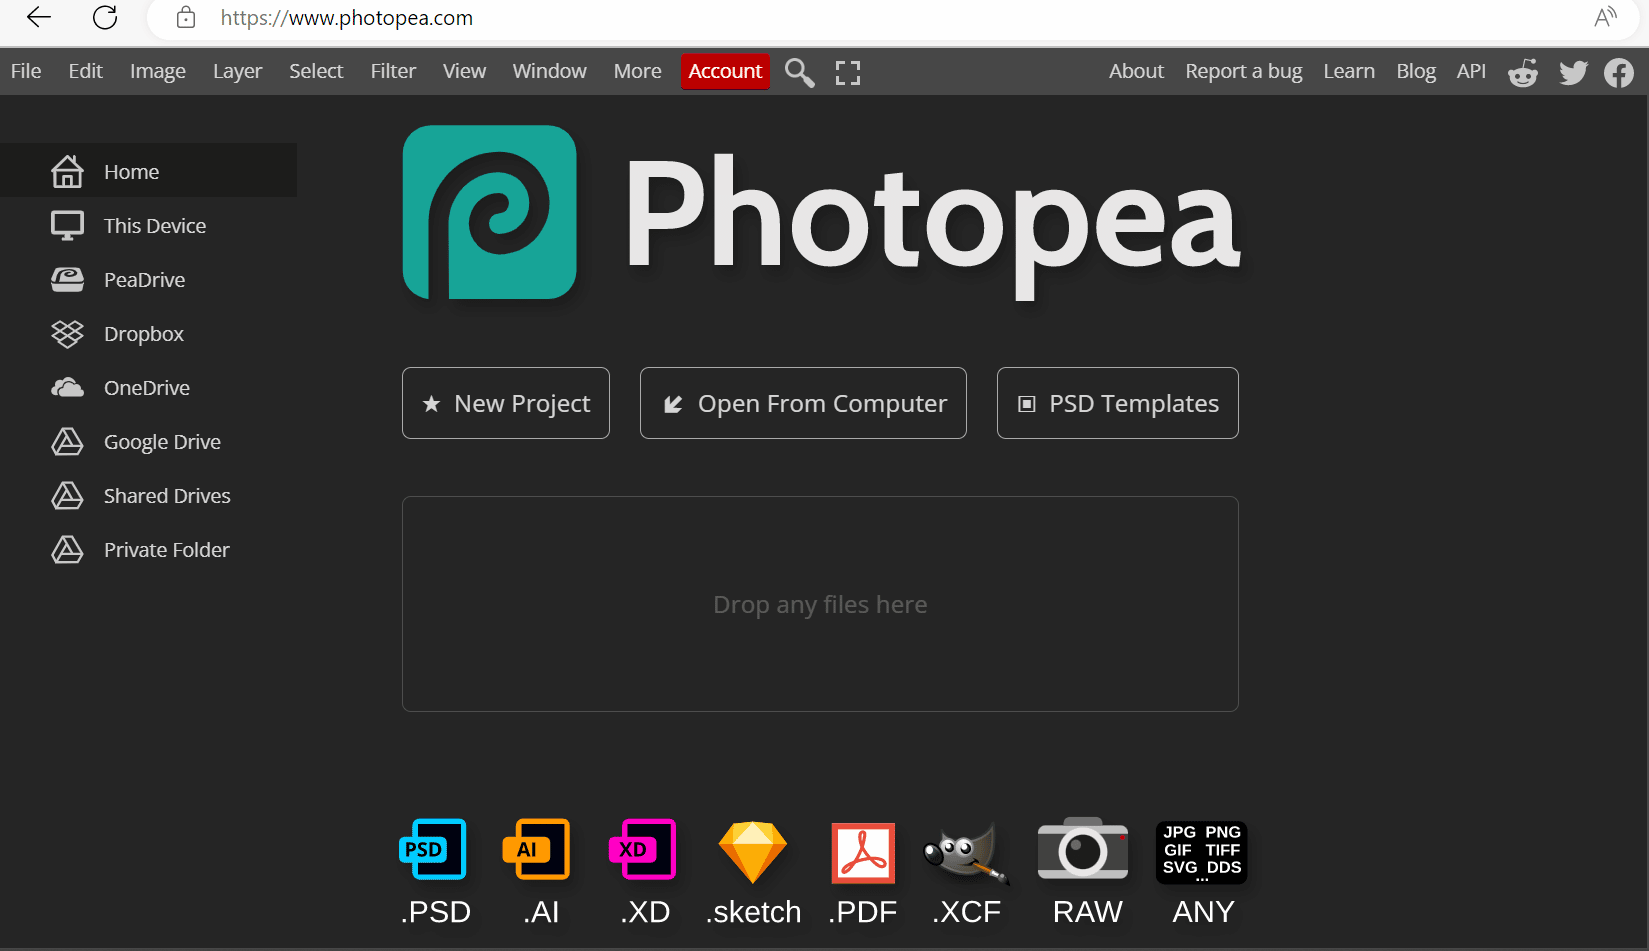Click the .AI Illustrator format icon

(536, 849)
